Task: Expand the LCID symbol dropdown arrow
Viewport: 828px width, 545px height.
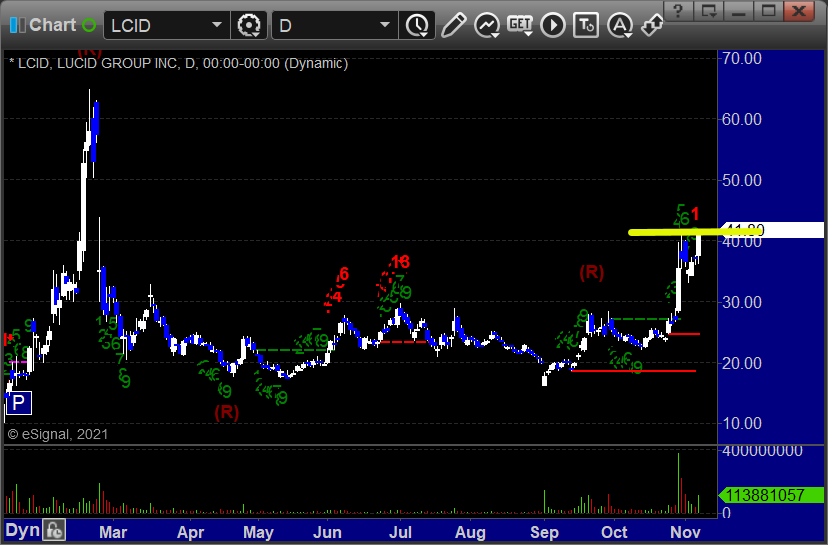Action: 217,25
